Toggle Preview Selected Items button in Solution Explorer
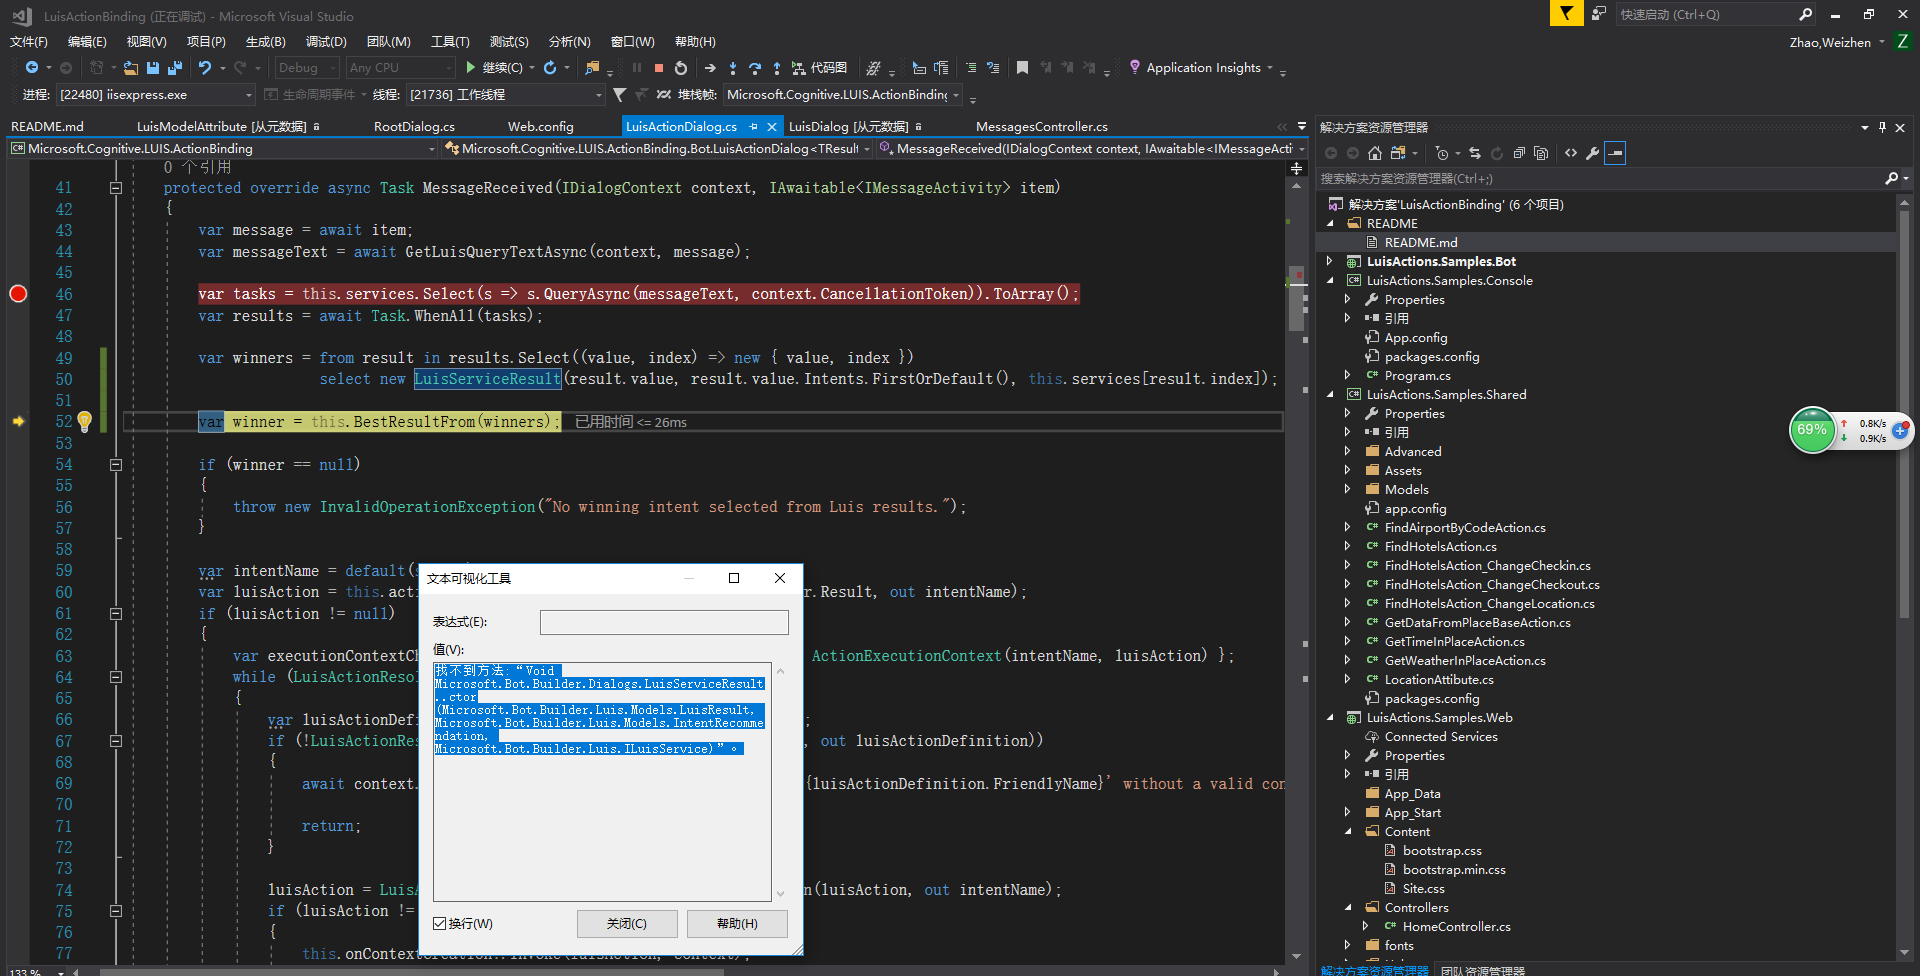Screen dimensions: 1920x976 [1615, 153]
